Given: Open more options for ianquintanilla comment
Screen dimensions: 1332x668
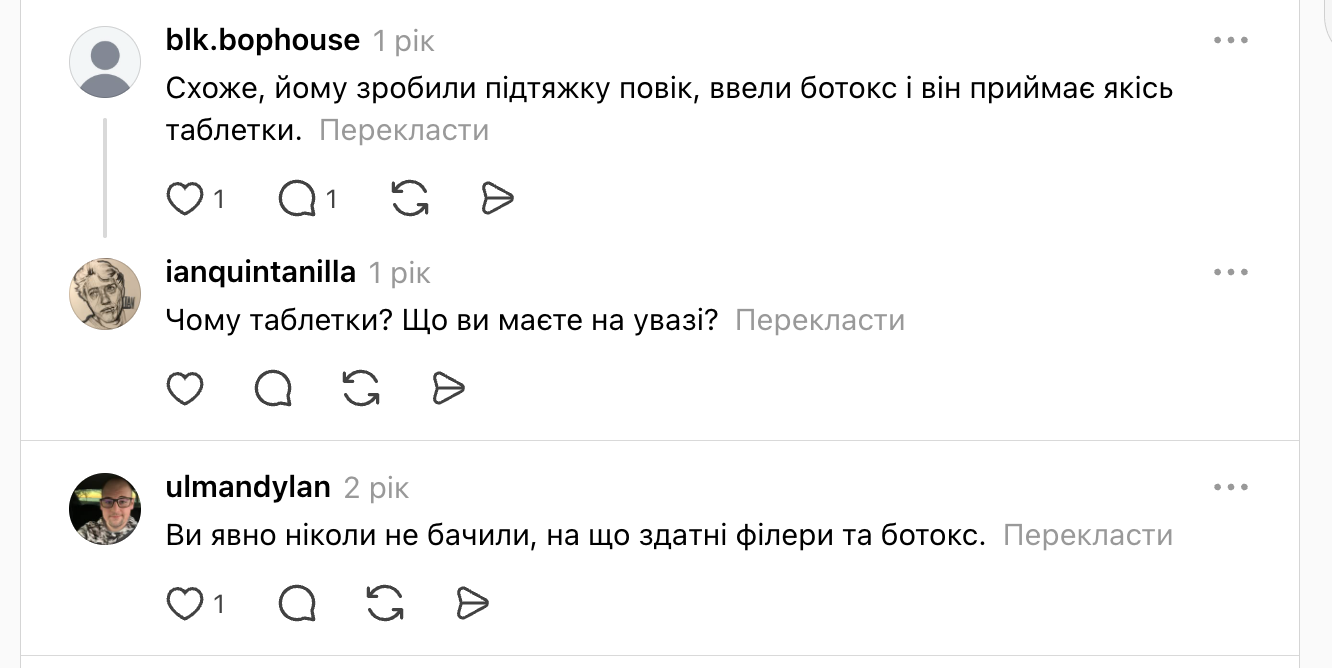Looking at the screenshot, I should point(1231,272).
